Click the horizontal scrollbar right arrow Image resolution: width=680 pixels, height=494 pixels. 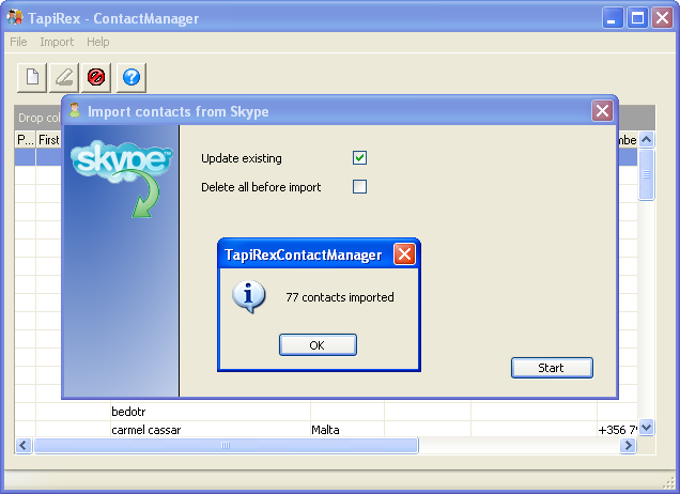click(628, 445)
